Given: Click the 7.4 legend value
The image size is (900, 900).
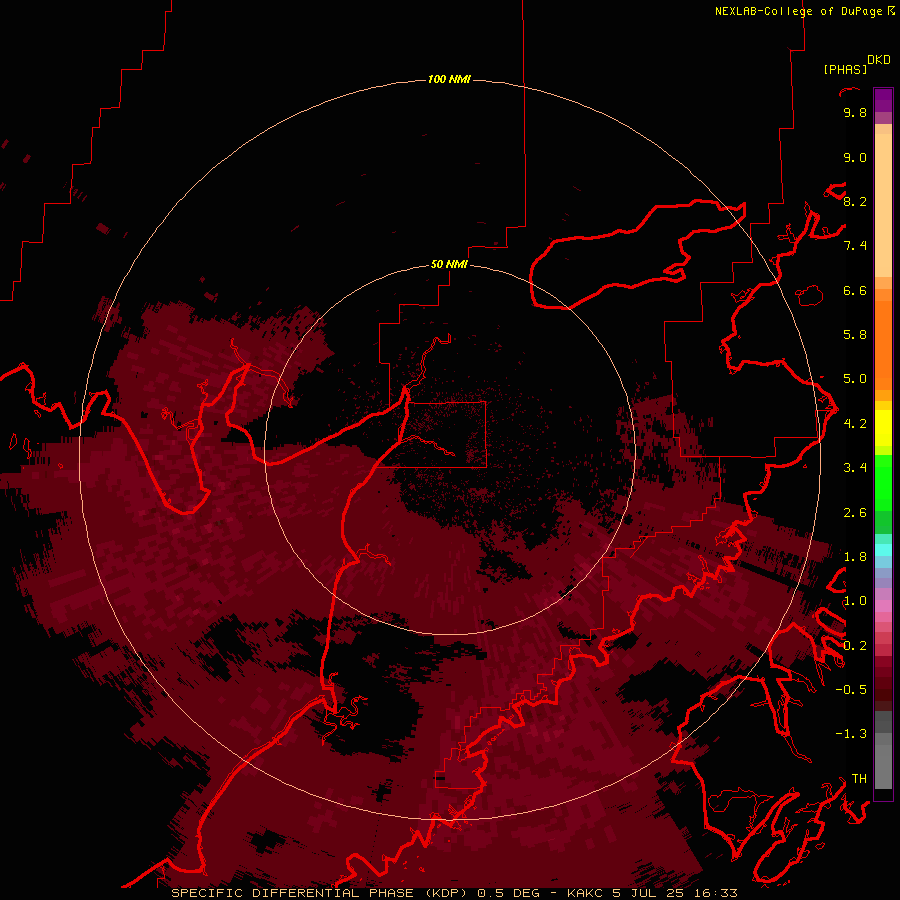Looking at the screenshot, I should click(855, 246).
